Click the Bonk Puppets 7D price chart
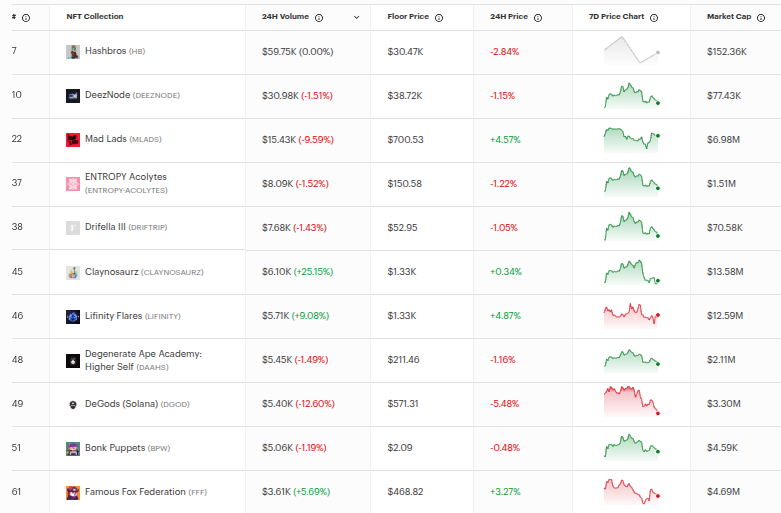The width and height of the screenshot is (781, 513). pyautogui.click(x=632, y=447)
